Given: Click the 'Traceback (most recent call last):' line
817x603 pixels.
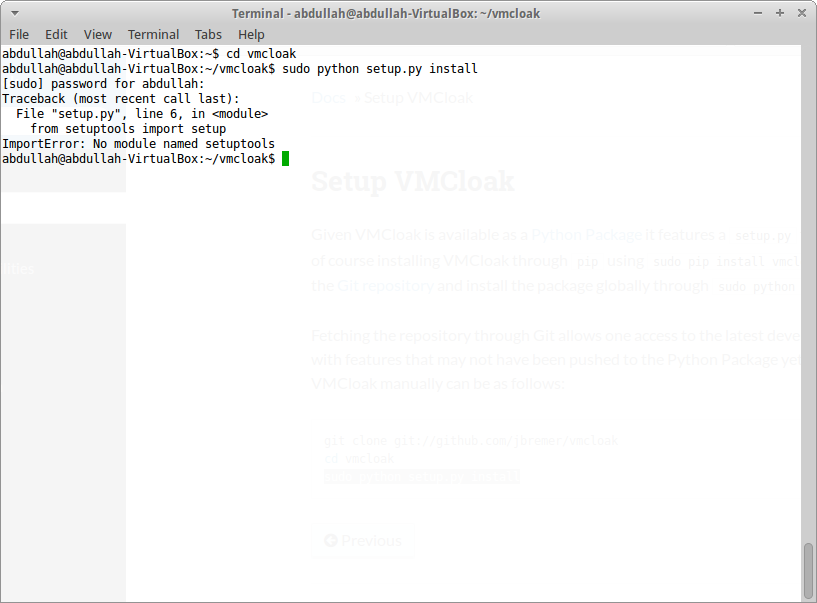Looking at the screenshot, I should click(121, 99).
